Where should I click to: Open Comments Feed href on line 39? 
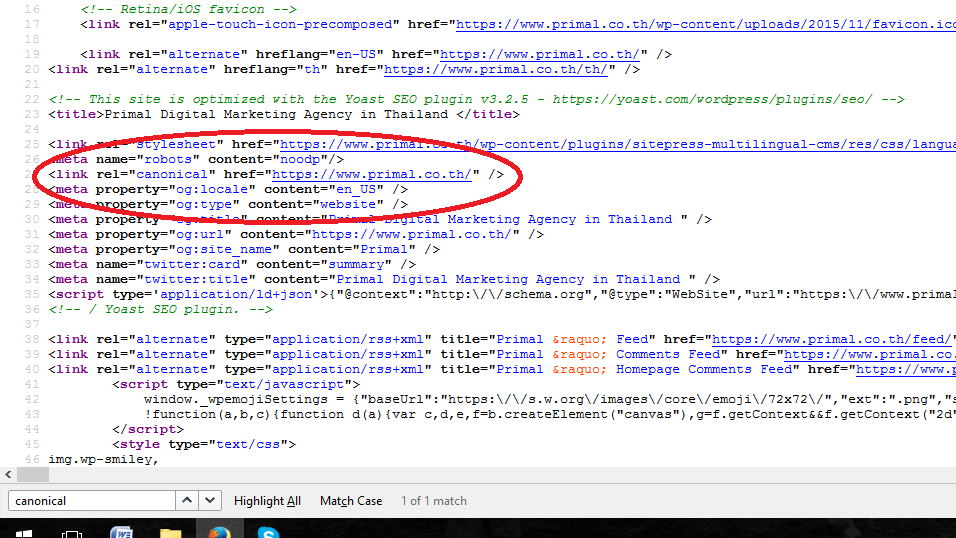pos(869,354)
